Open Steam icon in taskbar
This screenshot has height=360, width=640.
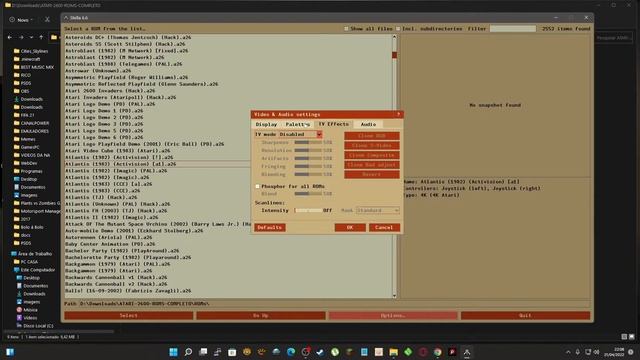320,352
